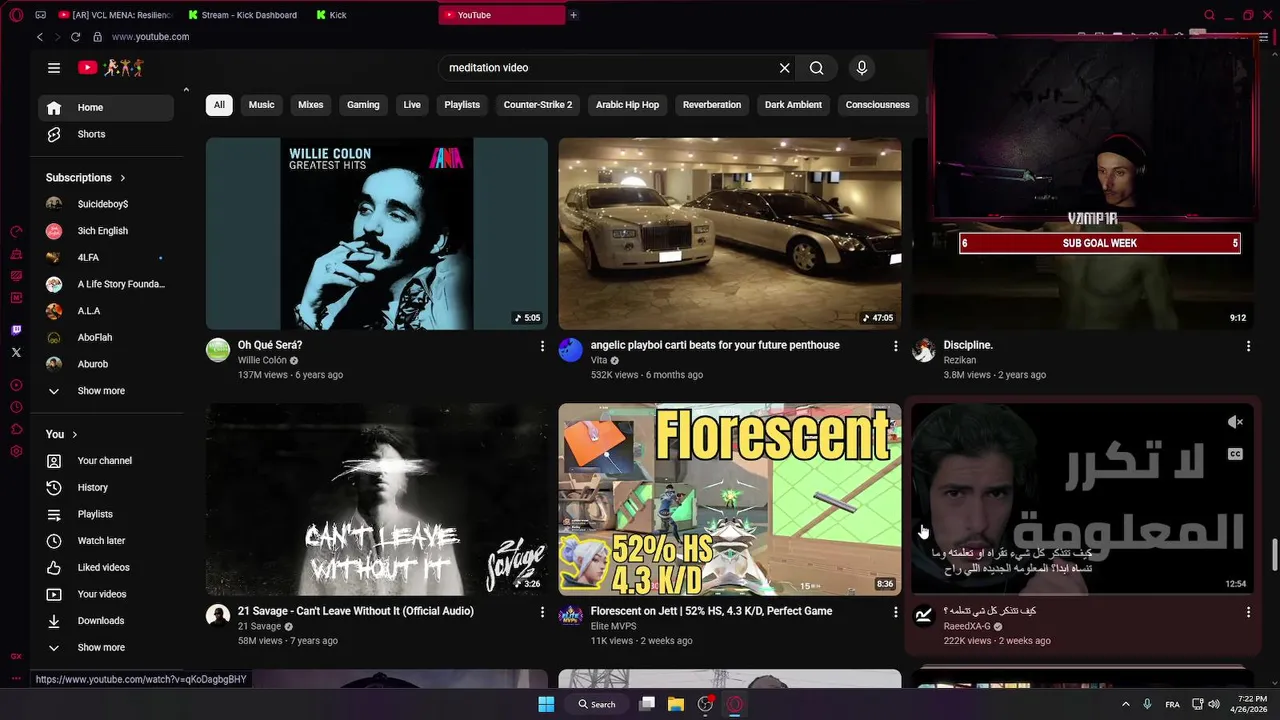Select the Dark Ambient filter chip
Viewport: 1280px width, 720px height.
click(793, 105)
